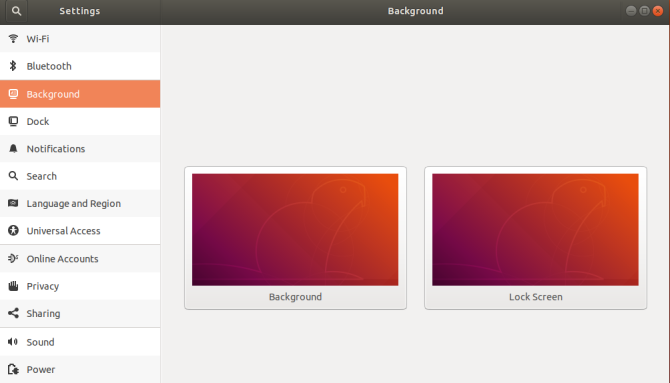Click the Bluetooth symbol icon
The height and width of the screenshot is (383, 670).
(x=13, y=66)
